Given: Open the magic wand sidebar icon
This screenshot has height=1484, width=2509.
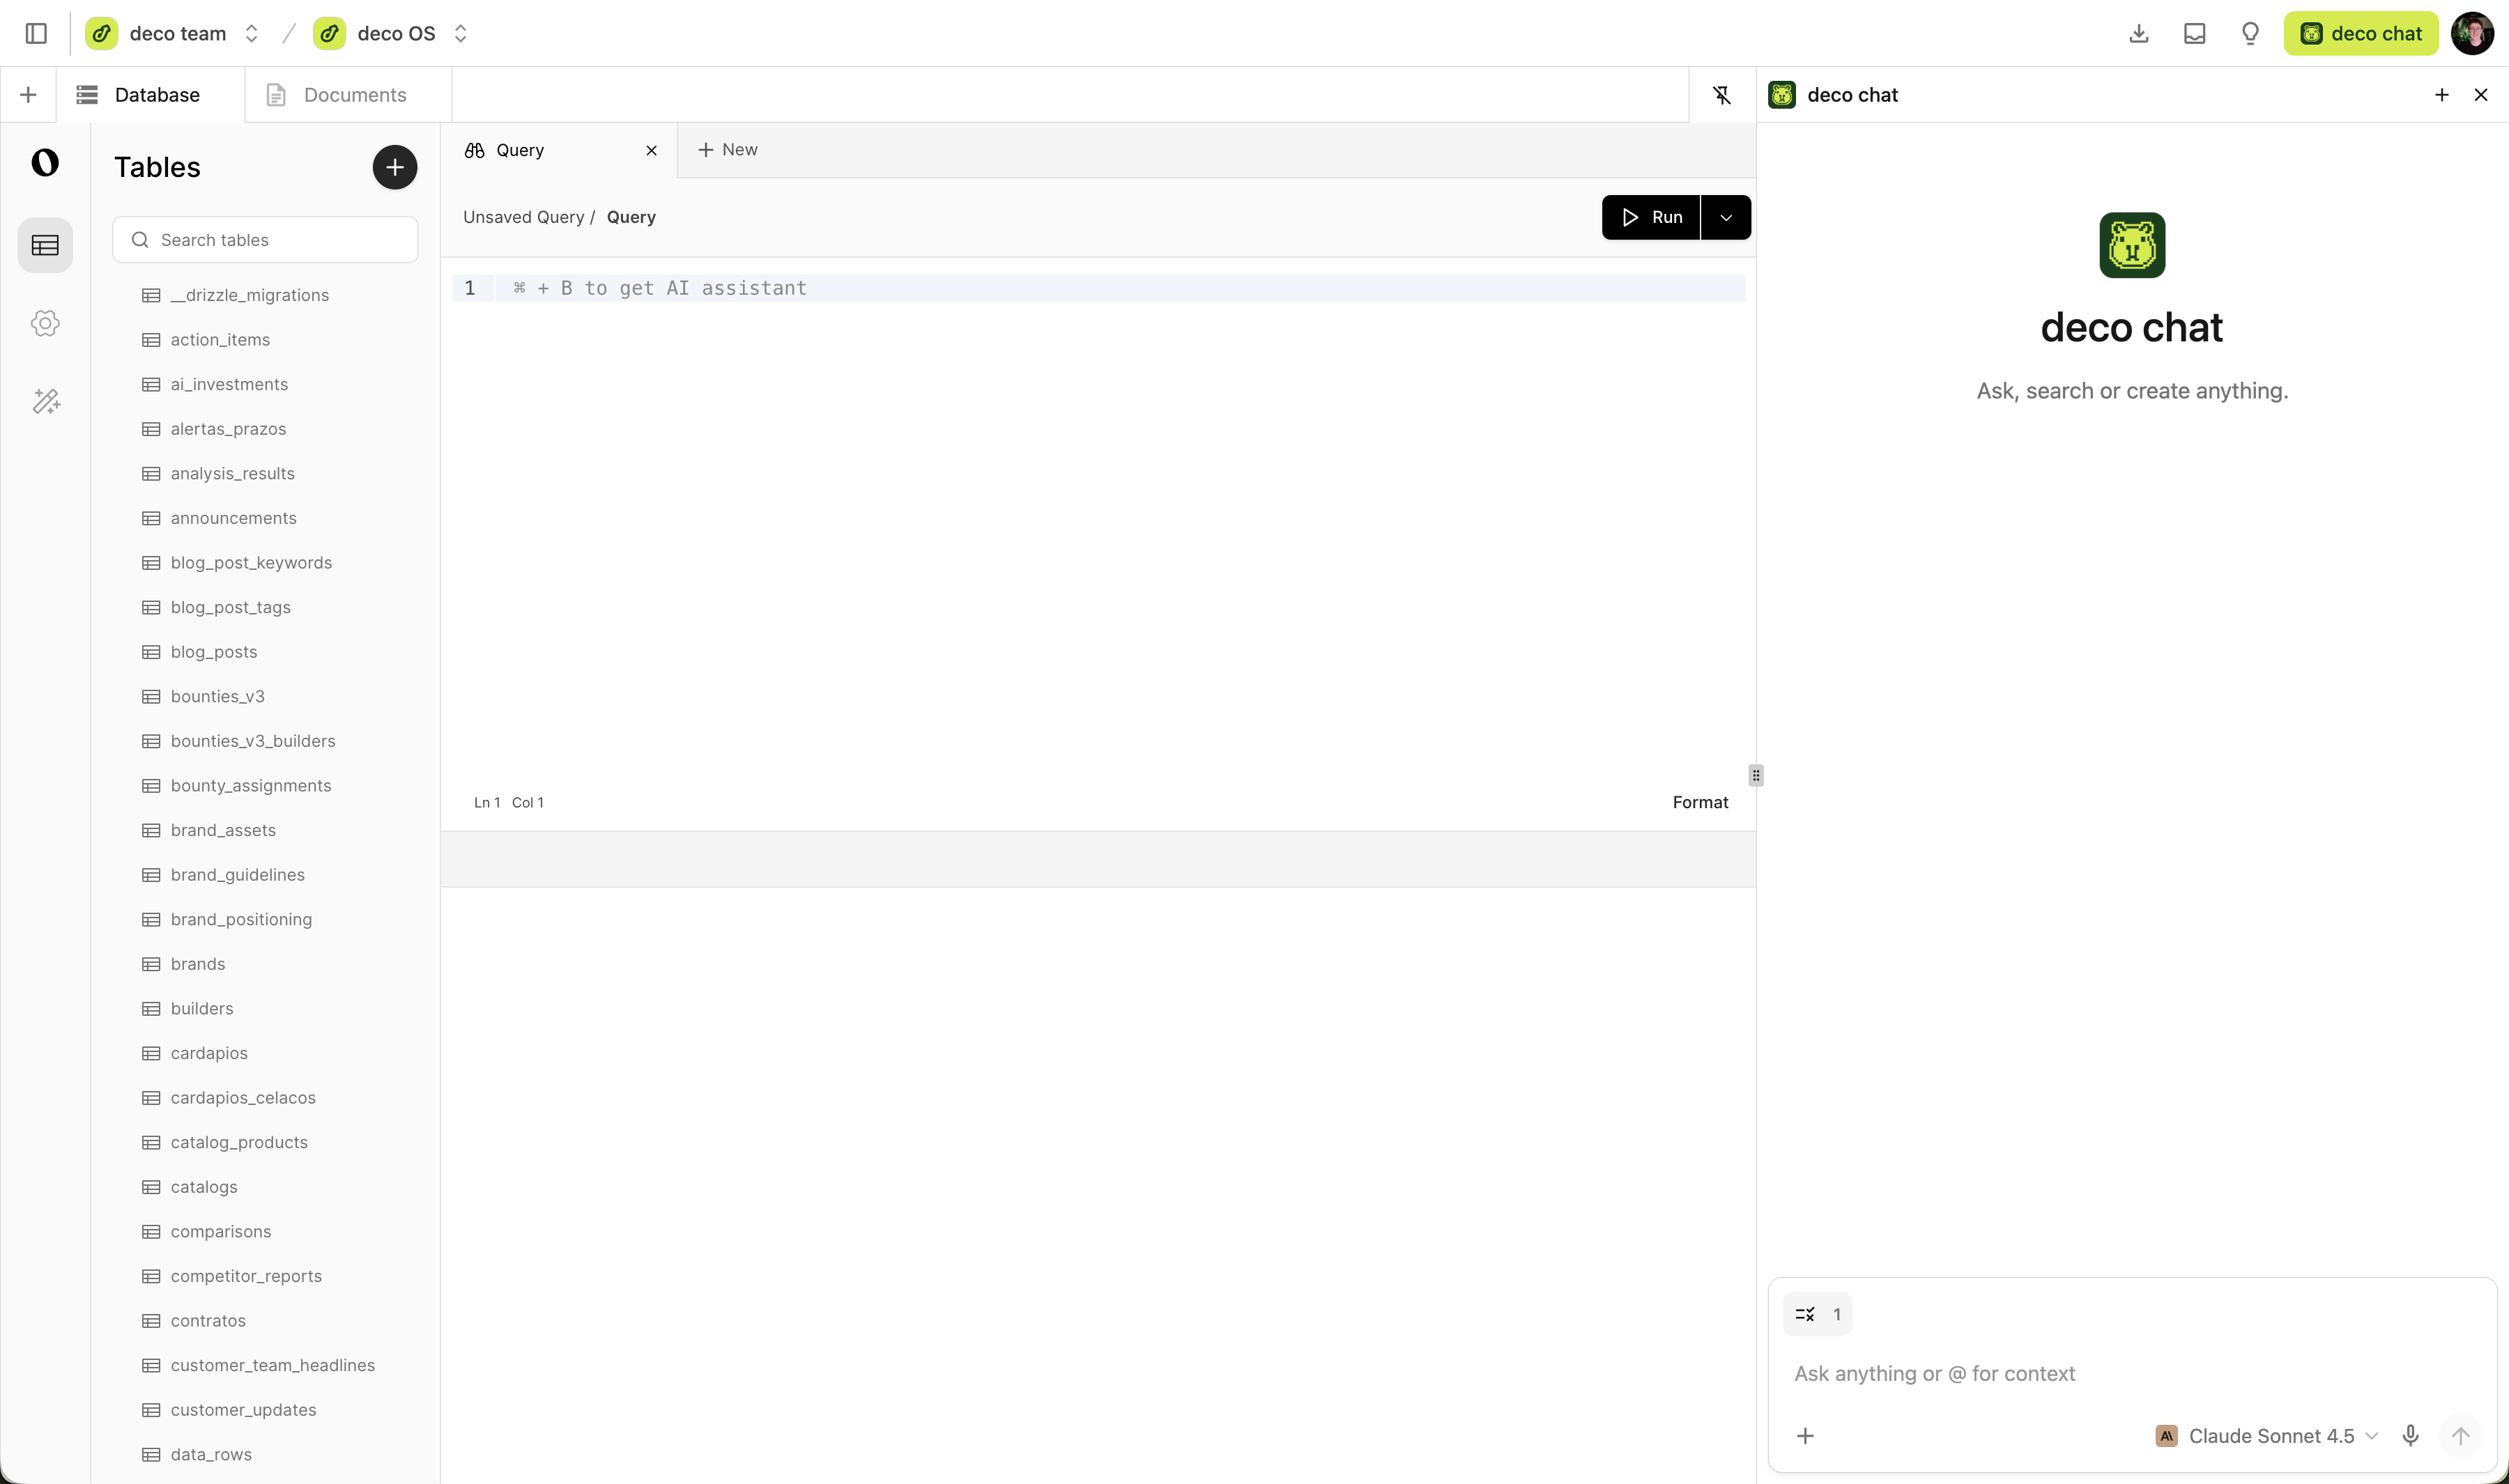Looking at the screenshot, I should (x=46, y=401).
